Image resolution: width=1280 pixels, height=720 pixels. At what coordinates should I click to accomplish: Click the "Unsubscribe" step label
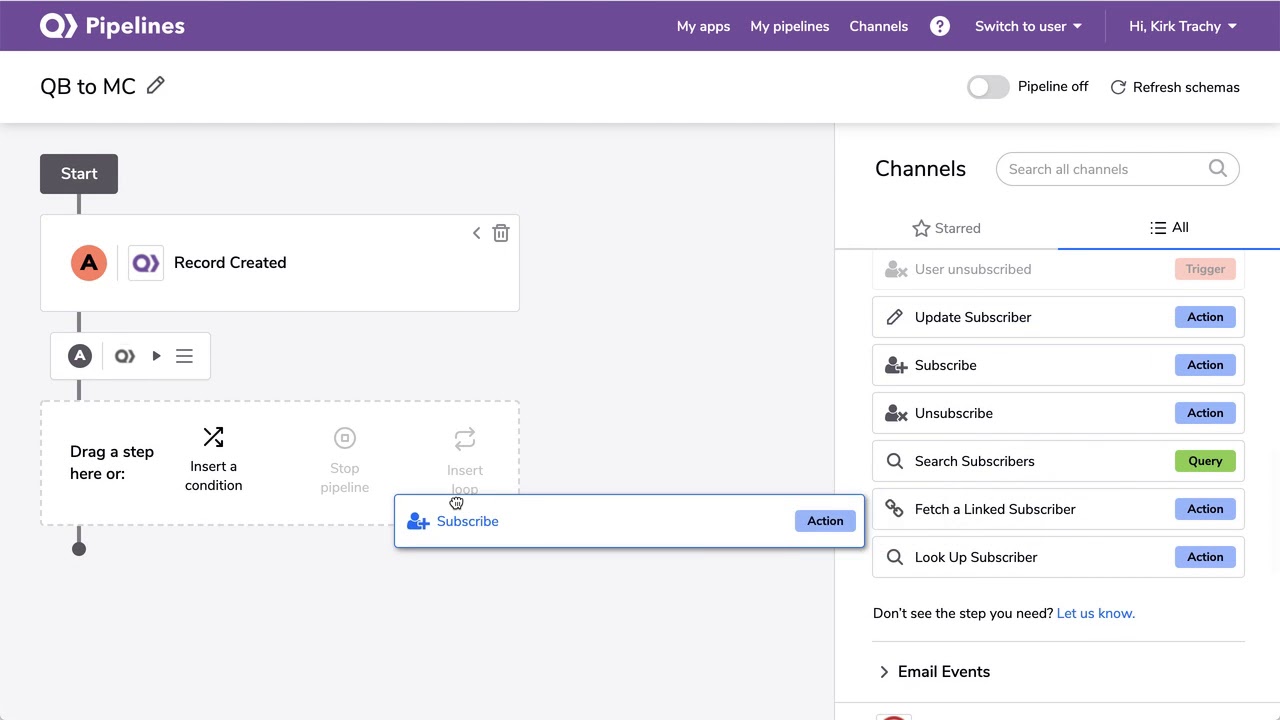coord(954,413)
